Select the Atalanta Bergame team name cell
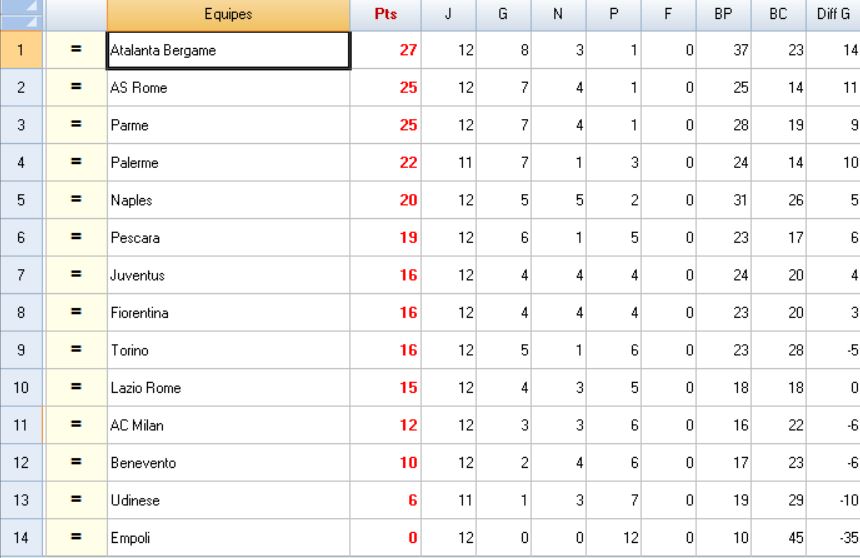 pos(228,50)
